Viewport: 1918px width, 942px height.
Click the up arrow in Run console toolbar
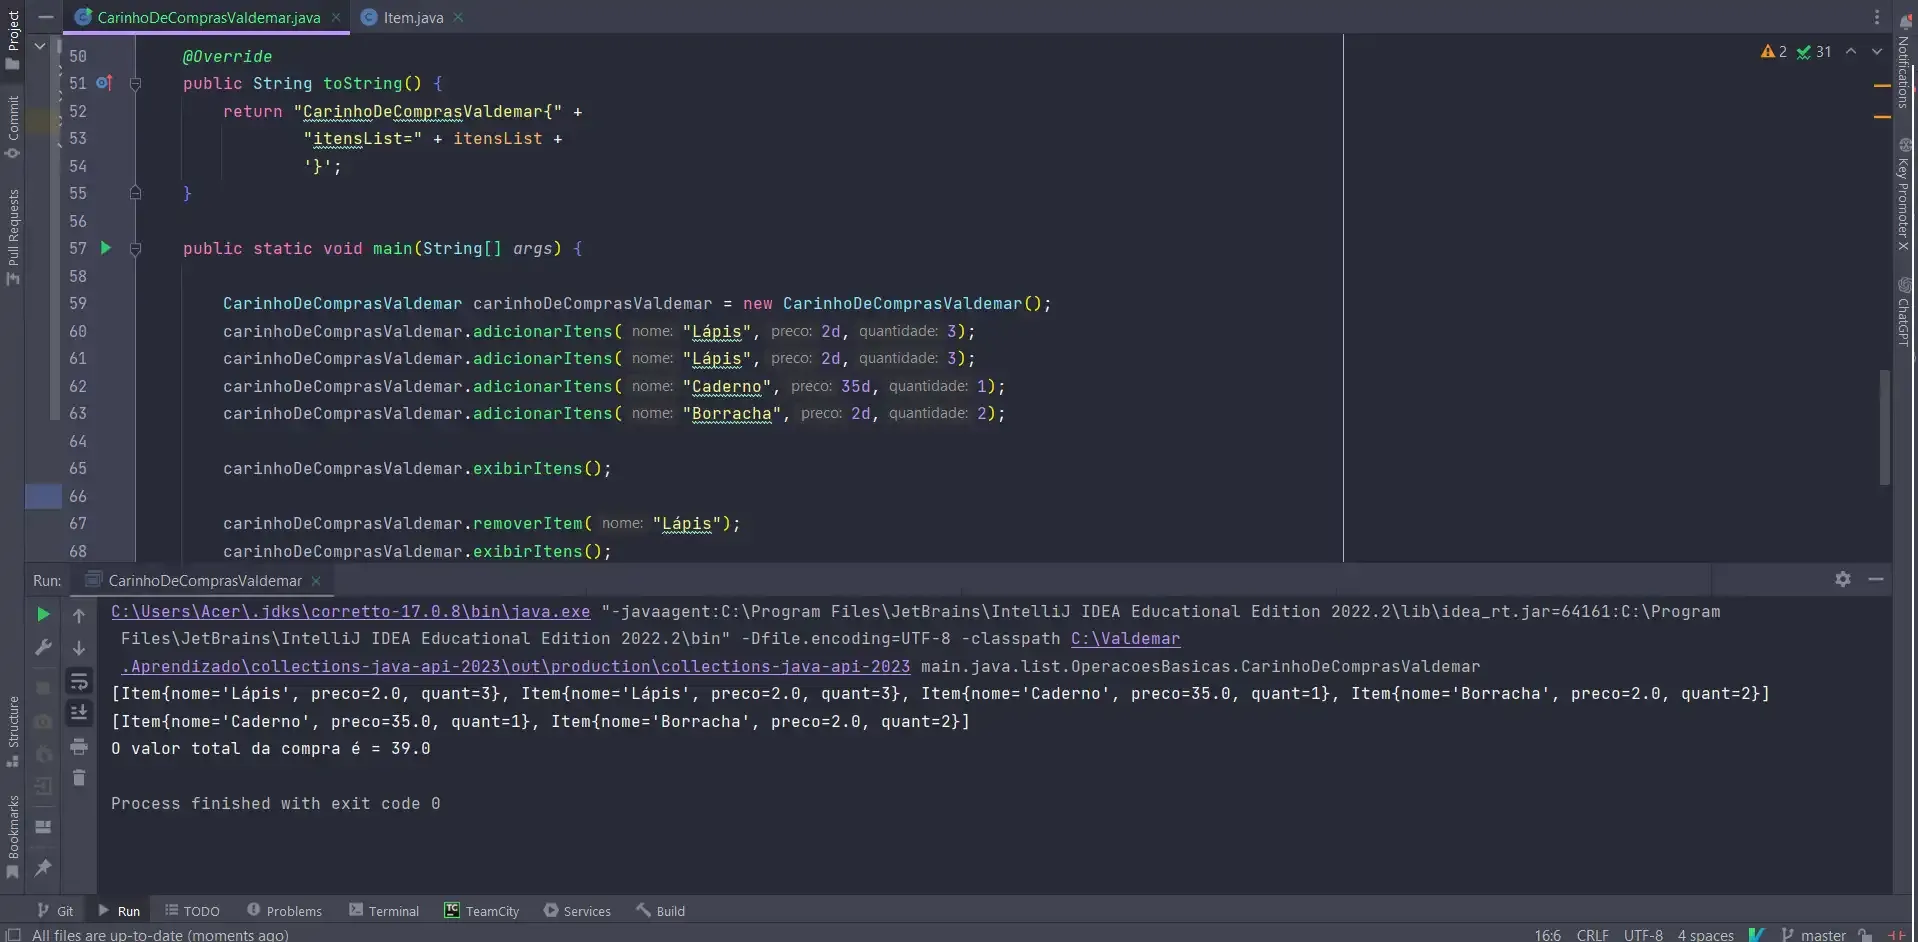point(79,616)
